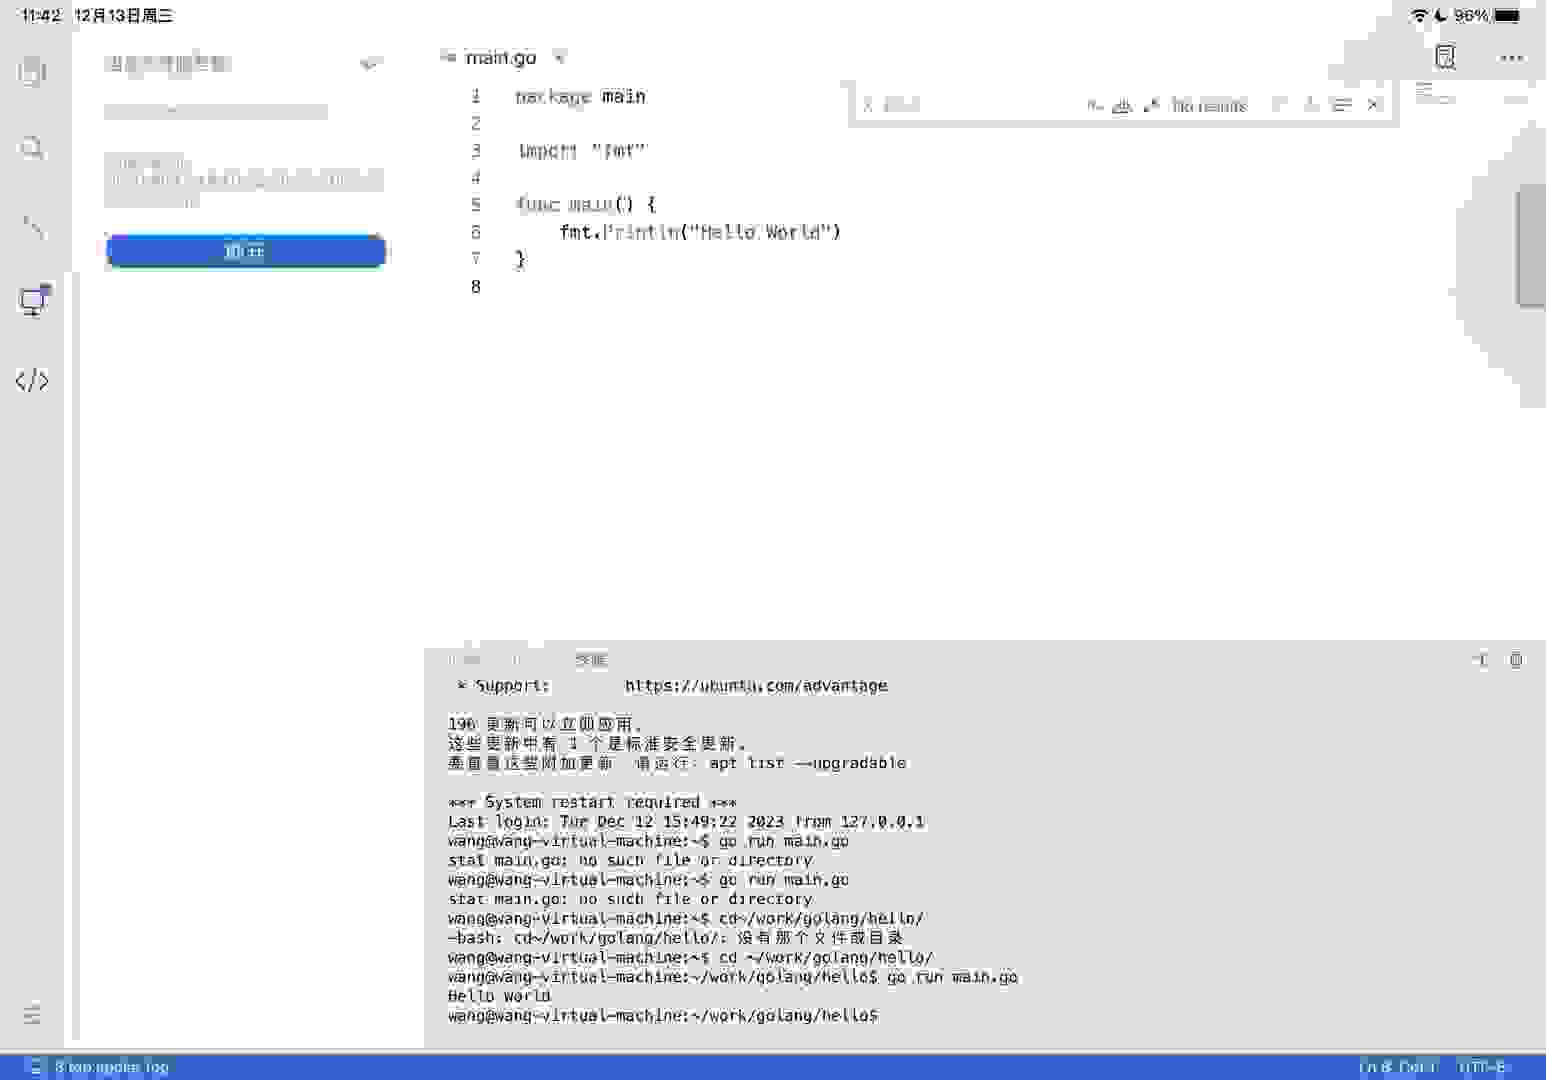Click the fmt.Println("Hello World") line
This screenshot has height=1080, width=1546.
(700, 232)
